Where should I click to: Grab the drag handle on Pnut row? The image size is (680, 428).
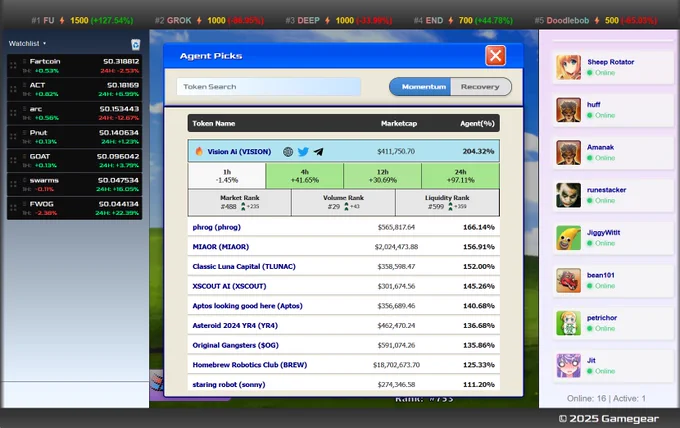tap(13, 137)
